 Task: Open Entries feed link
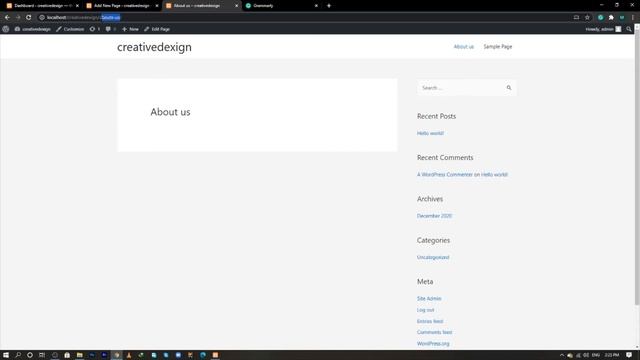[x=430, y=321]
